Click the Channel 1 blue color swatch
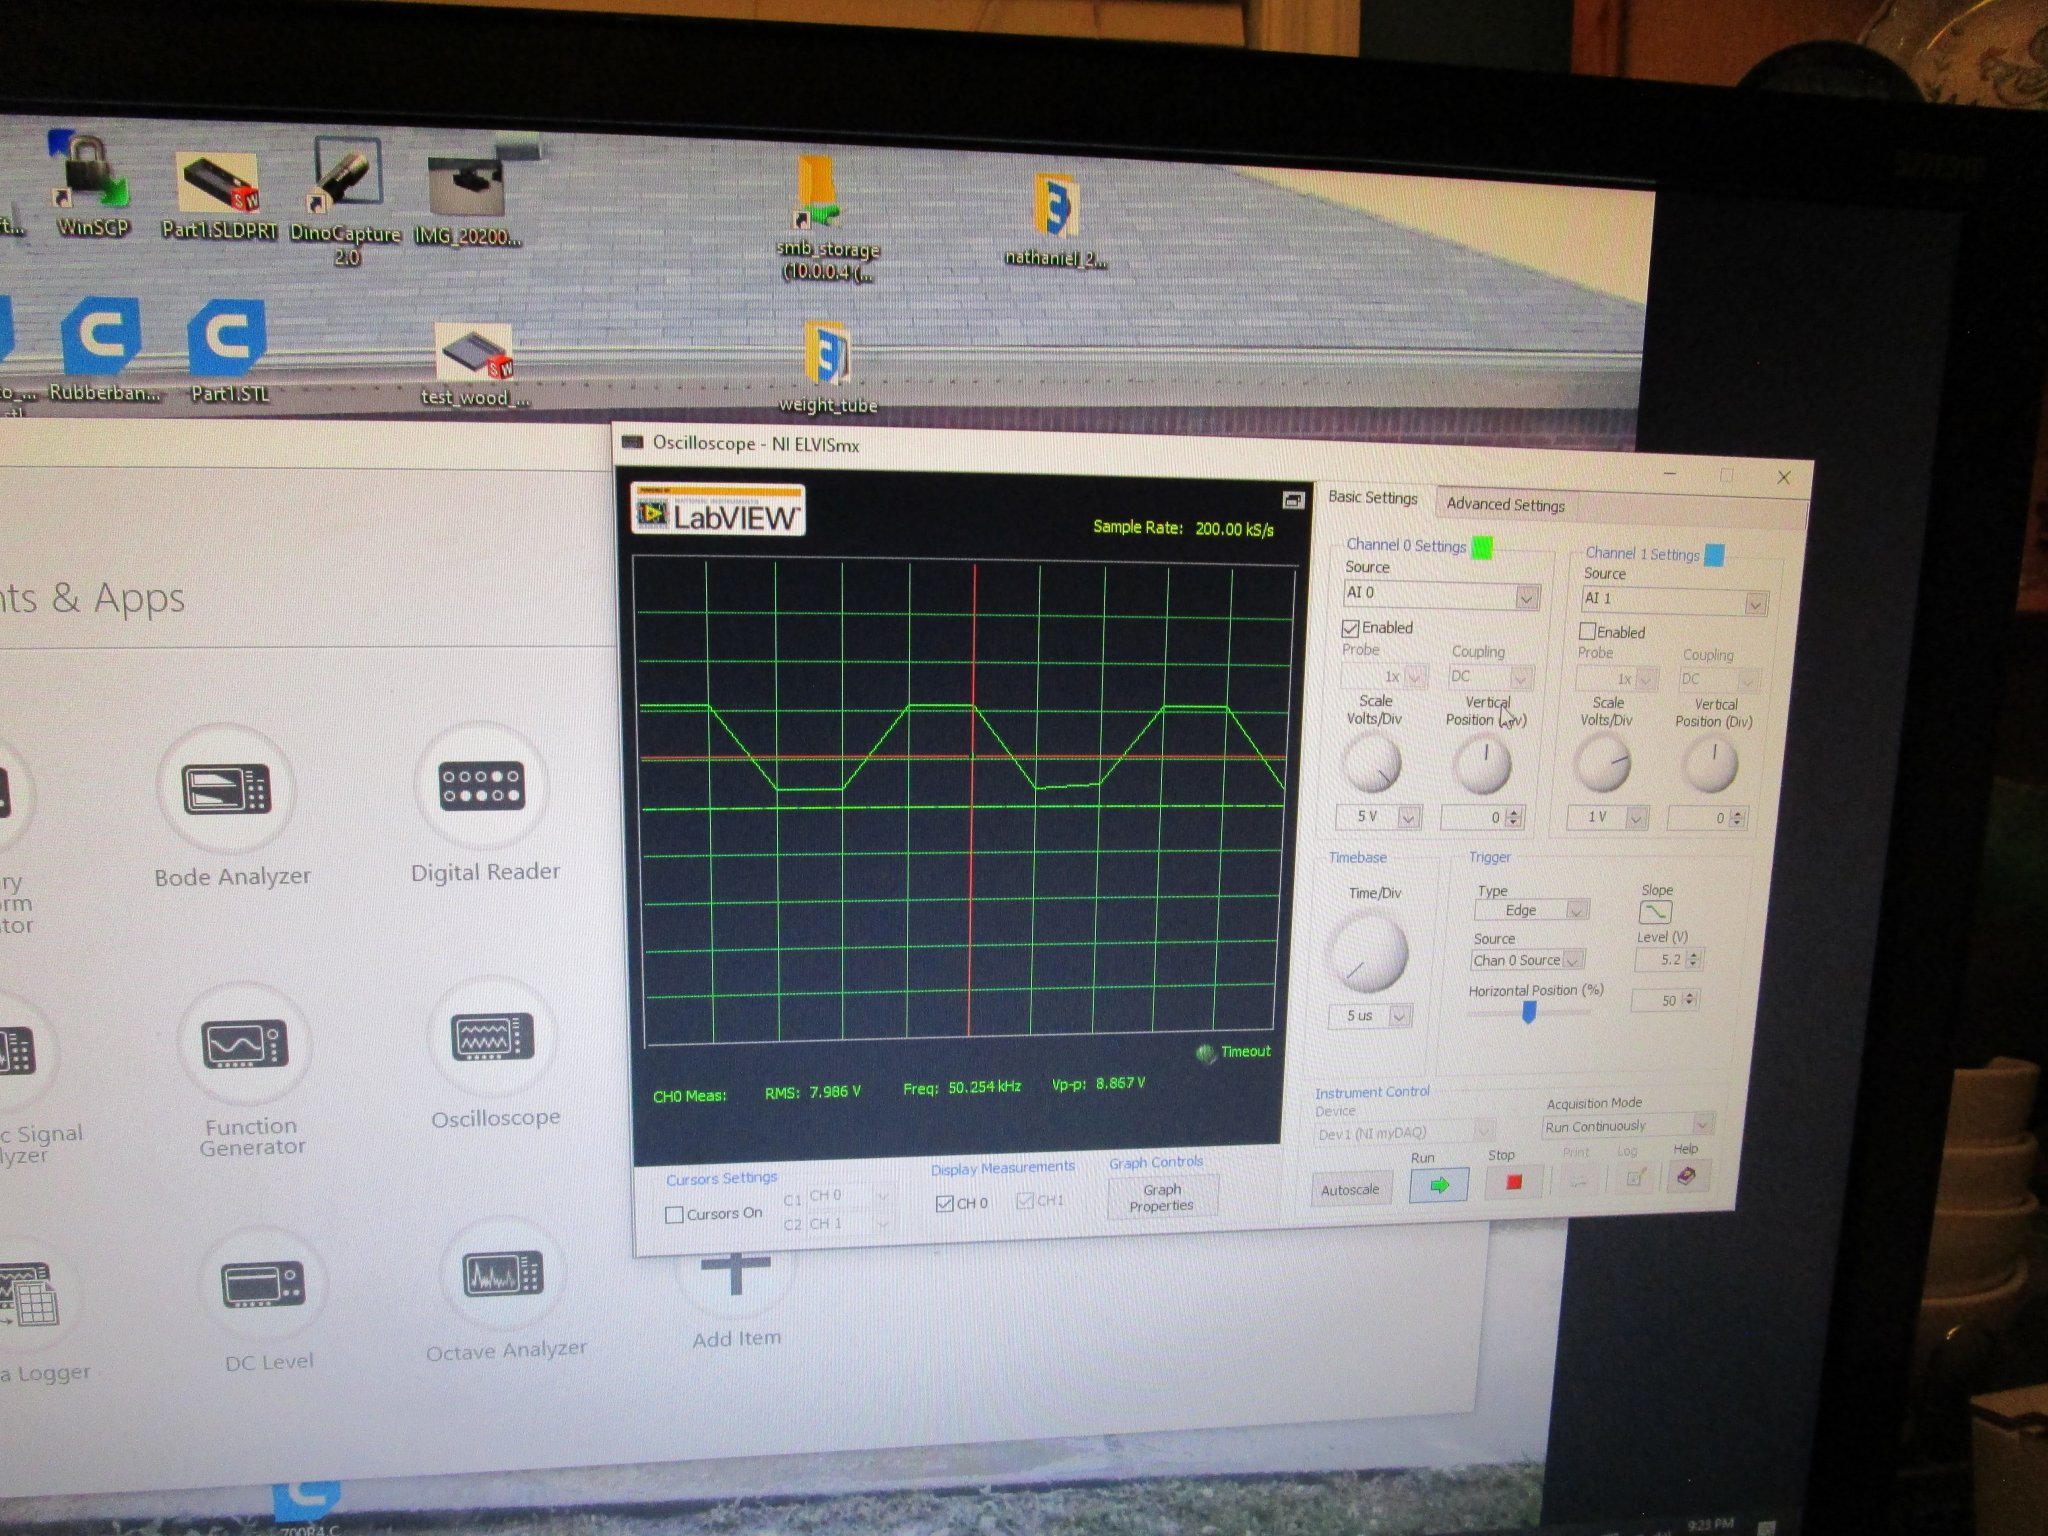2048x1536 pixels. click(x=1714, y=555)
